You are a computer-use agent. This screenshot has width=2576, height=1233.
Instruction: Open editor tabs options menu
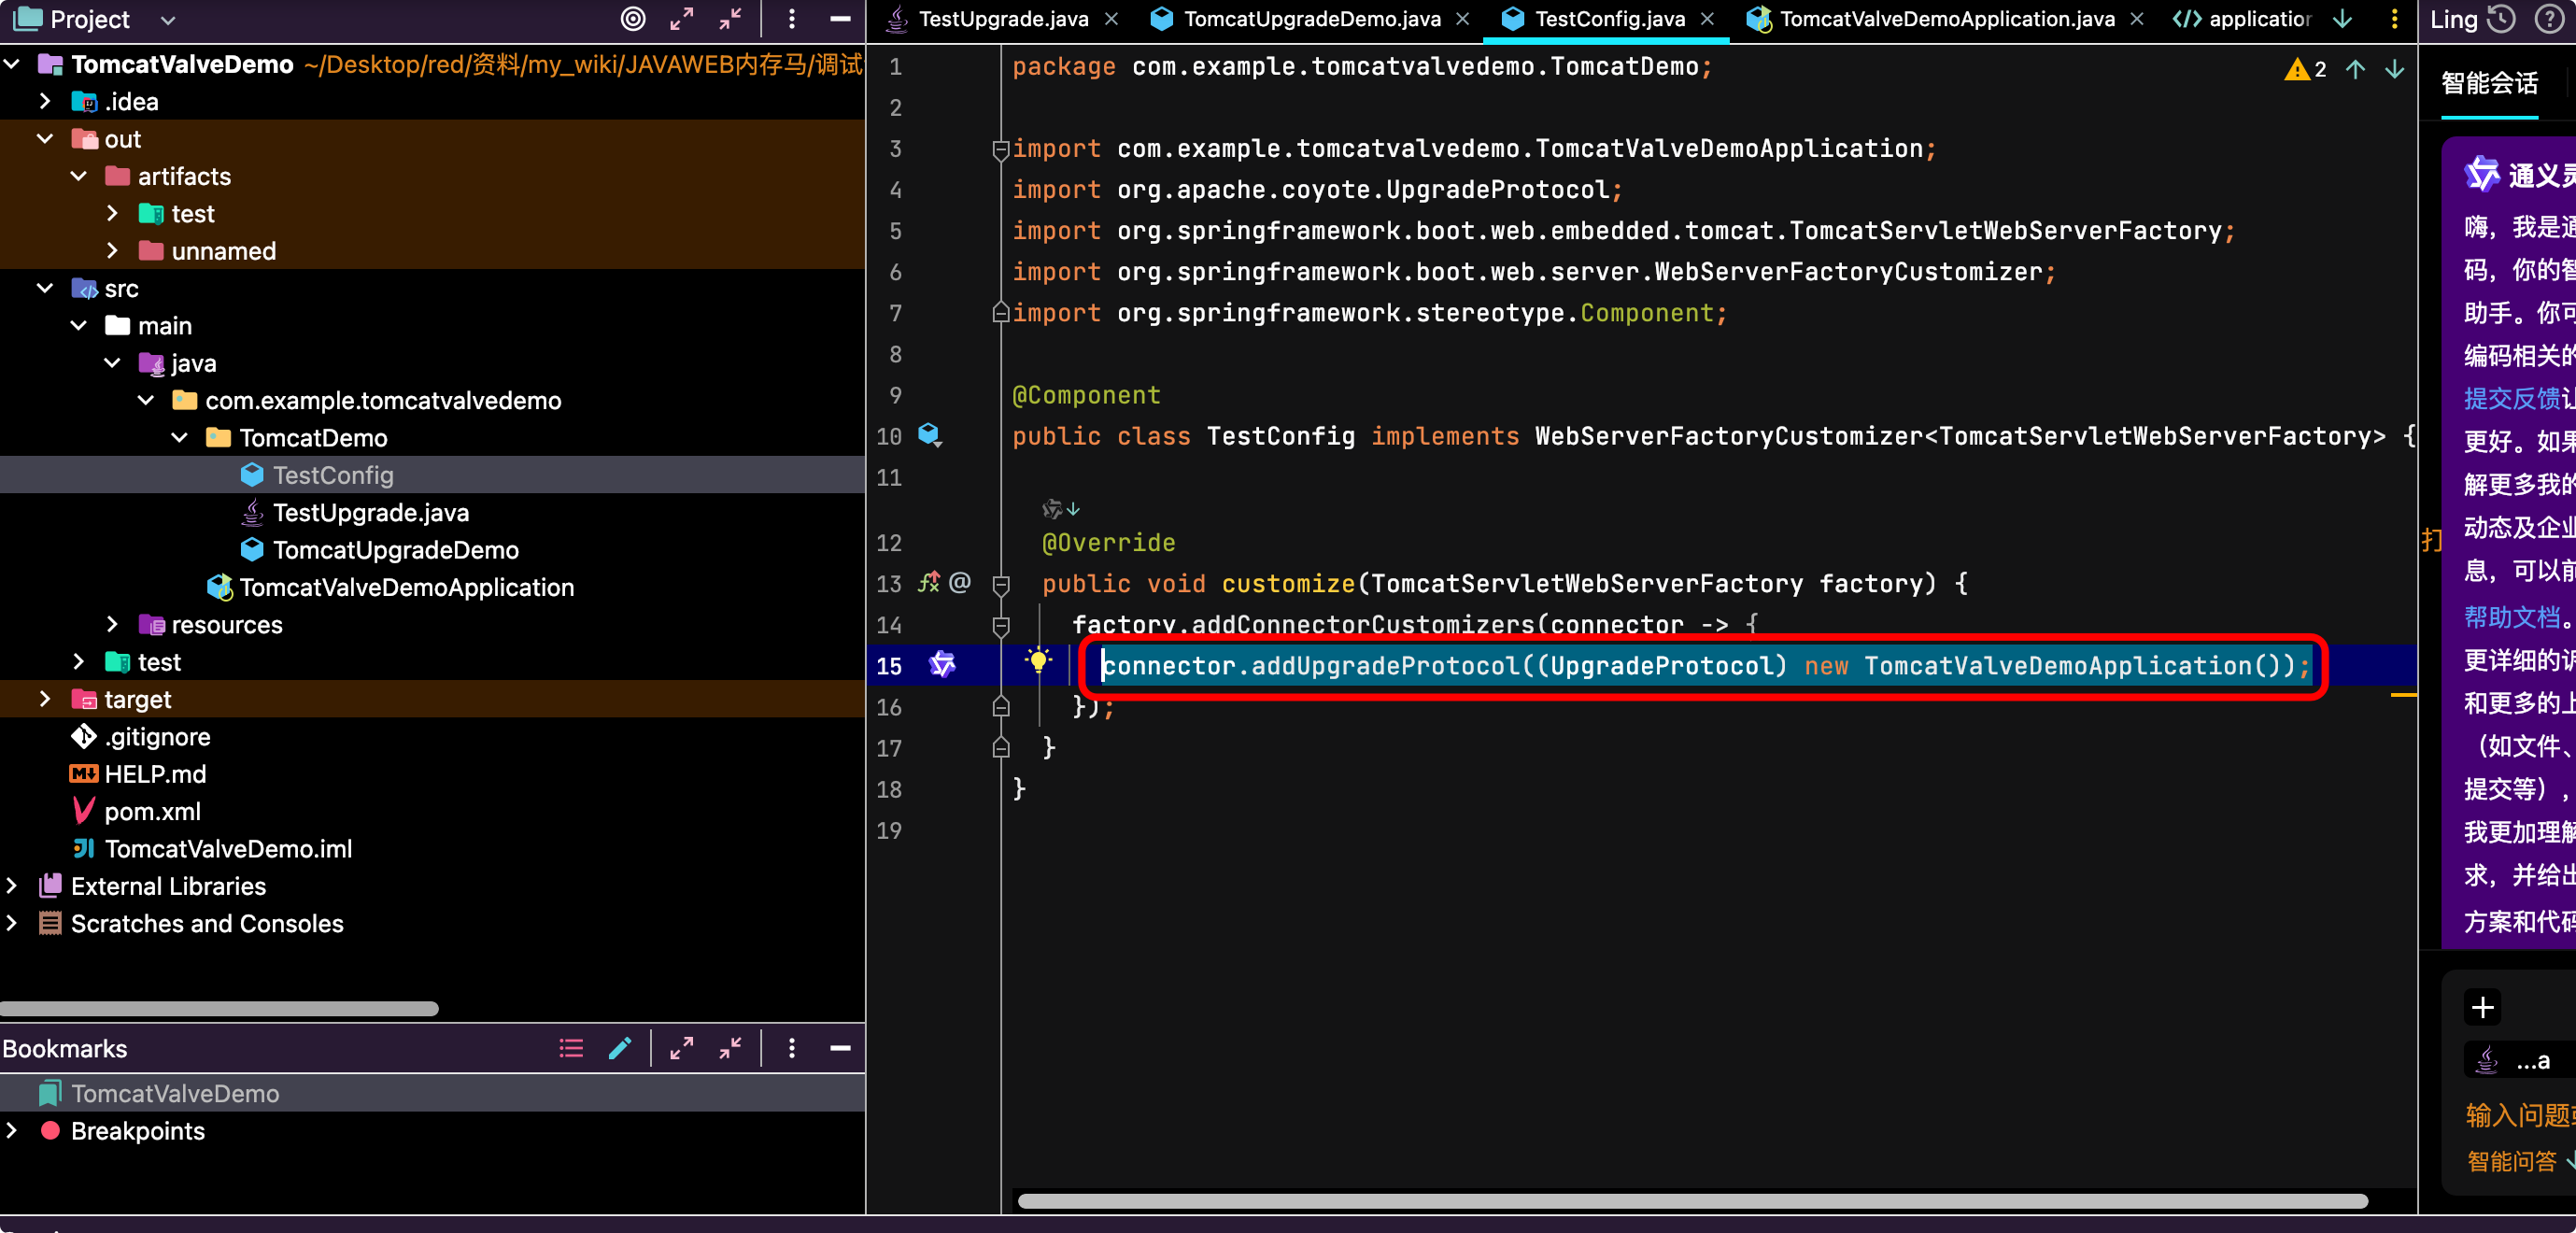[2394, 19]
